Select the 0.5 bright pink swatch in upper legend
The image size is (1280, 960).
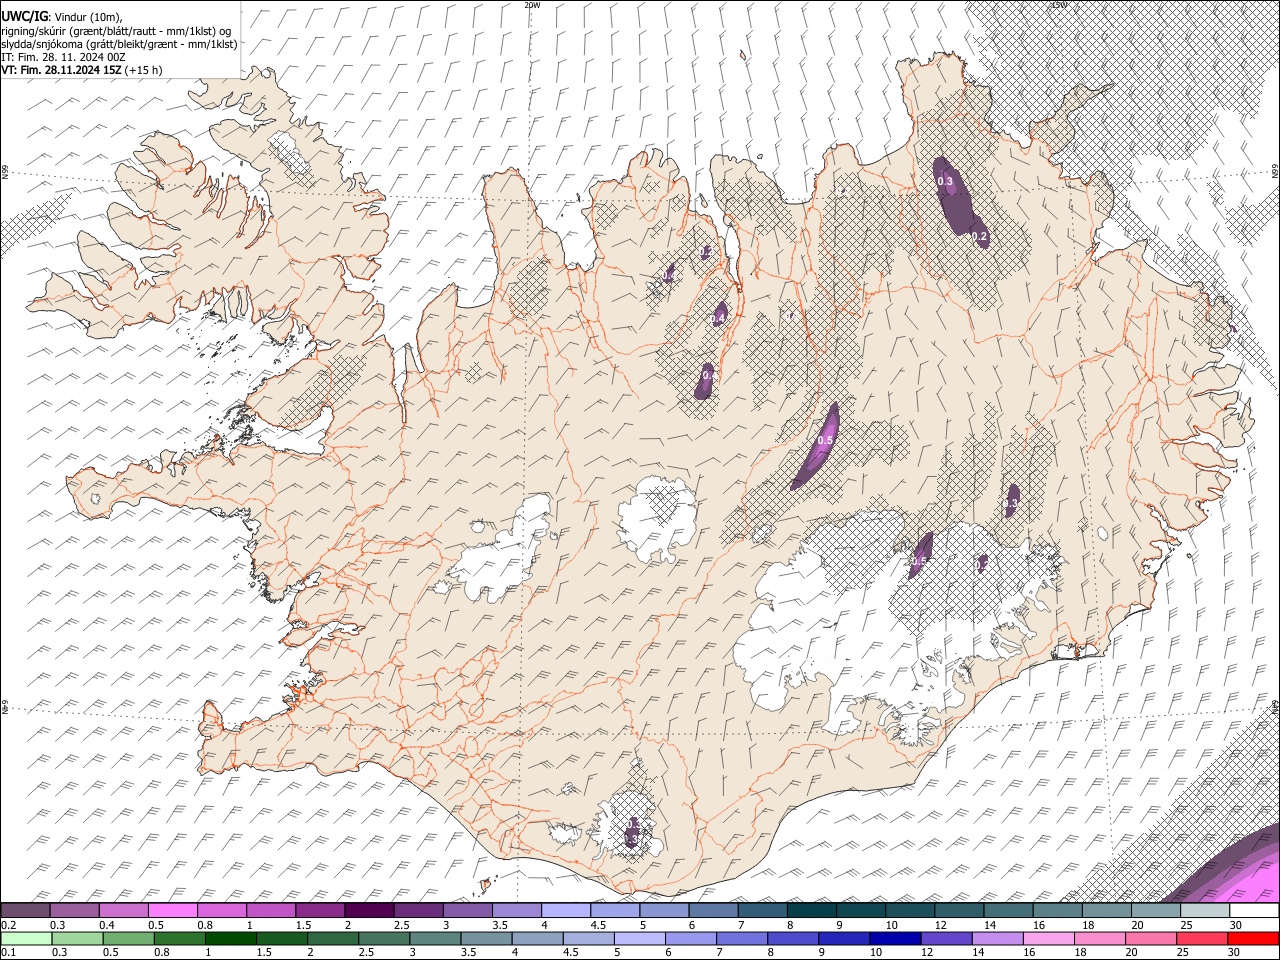tap(173, 910)
